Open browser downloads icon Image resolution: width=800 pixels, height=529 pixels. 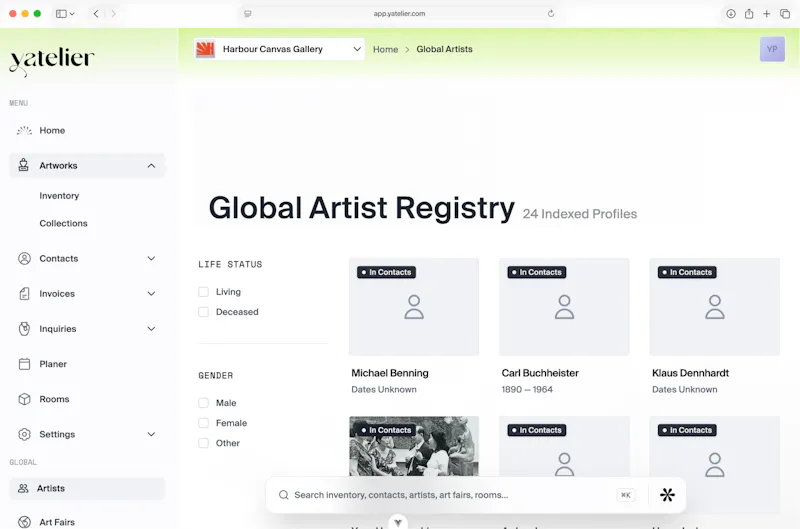731,14
